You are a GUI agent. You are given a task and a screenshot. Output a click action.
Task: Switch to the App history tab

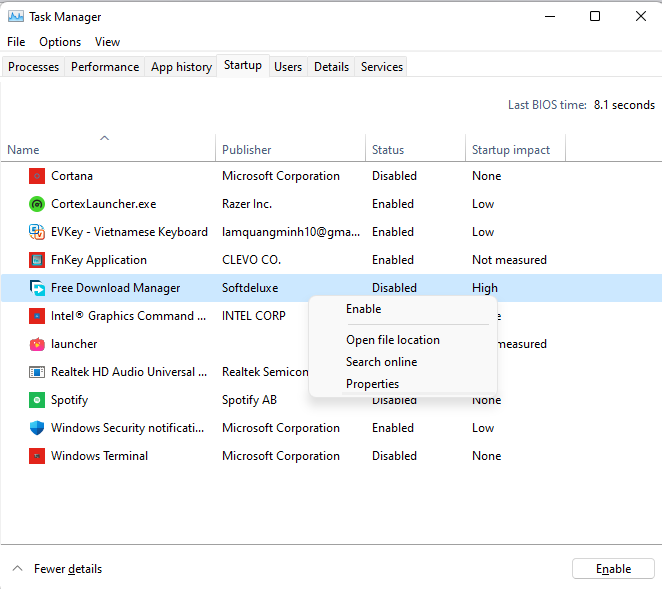pos(181,67)
